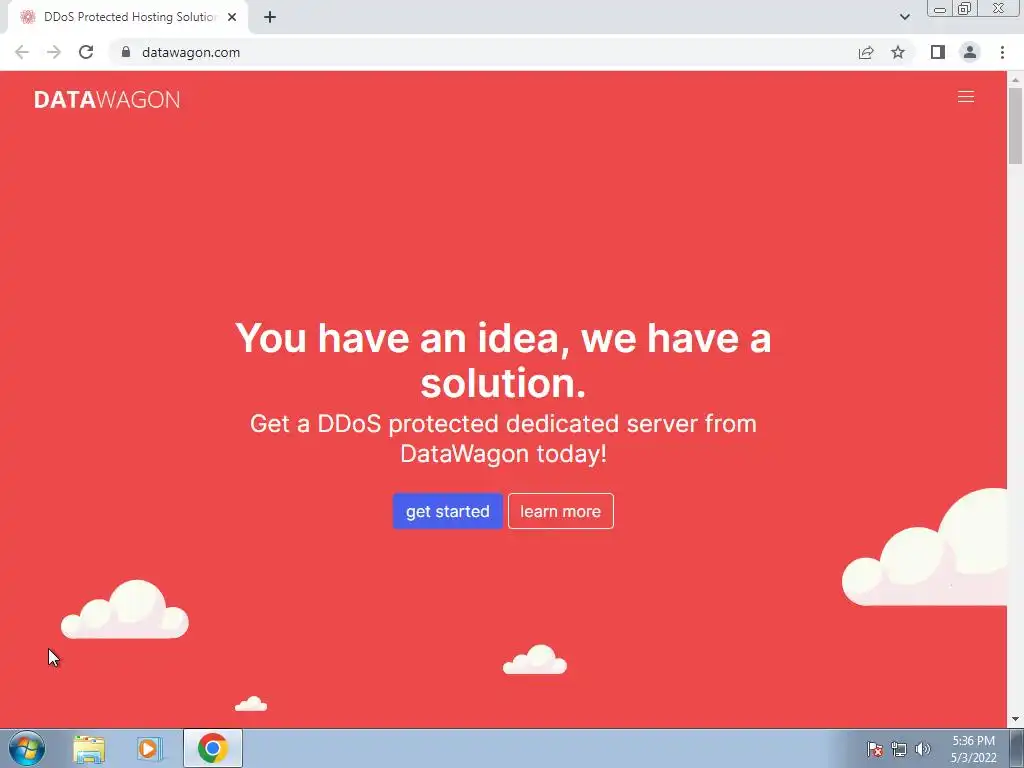This screenshot has width=1024, height=768.
Task: Open Chrome's three-dot menu
Action: coord(1002,52)
